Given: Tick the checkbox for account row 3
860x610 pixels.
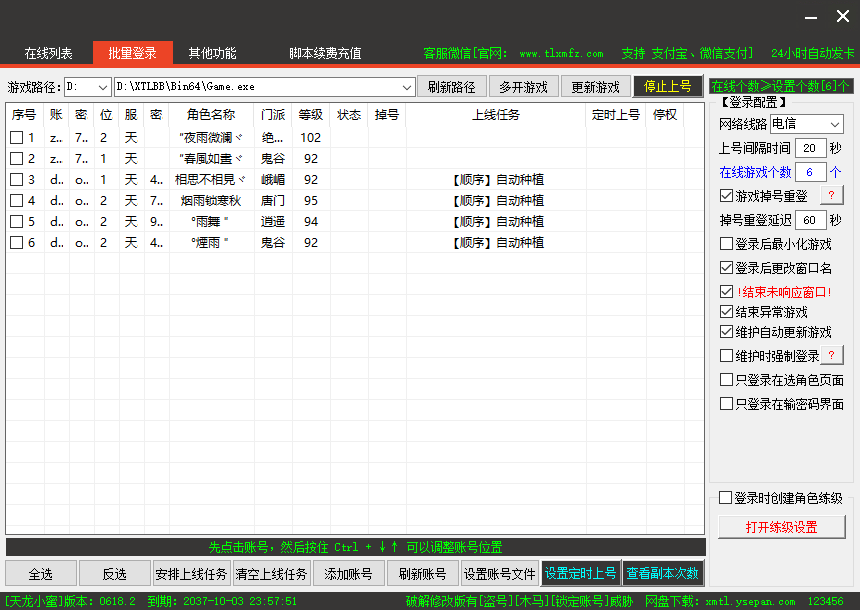Looking at the screenshot, I should click(x=16, y=179).
